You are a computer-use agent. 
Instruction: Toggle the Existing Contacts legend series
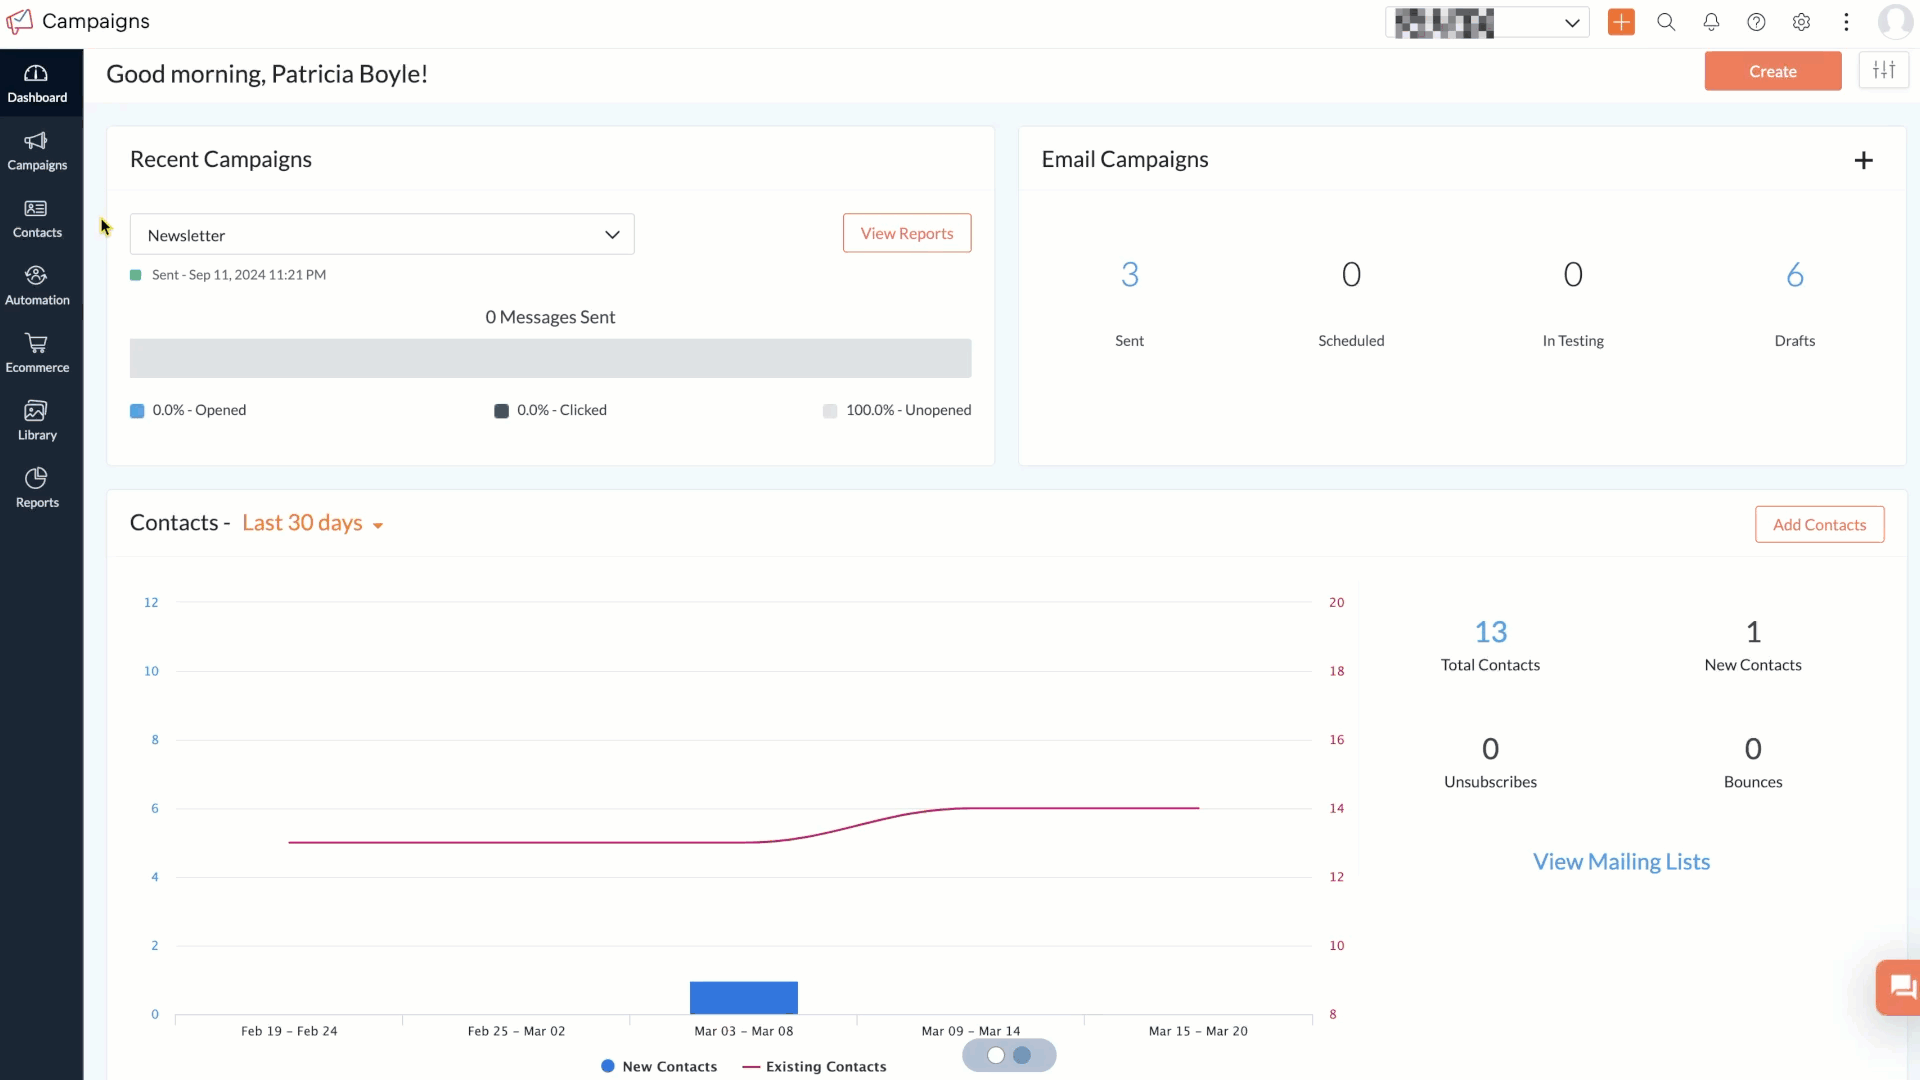click(814, 1067)
